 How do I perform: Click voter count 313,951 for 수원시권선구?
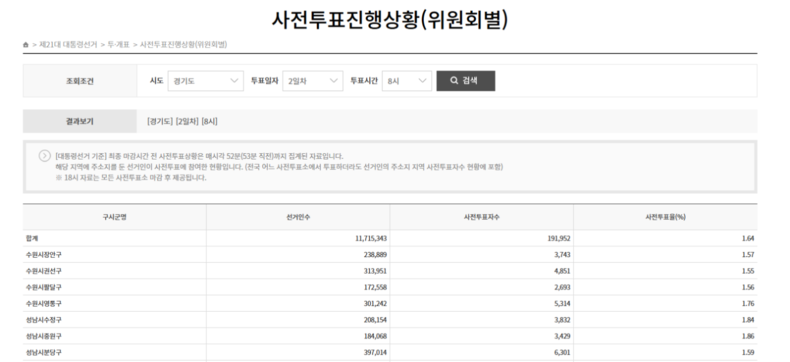pos(375,271)
